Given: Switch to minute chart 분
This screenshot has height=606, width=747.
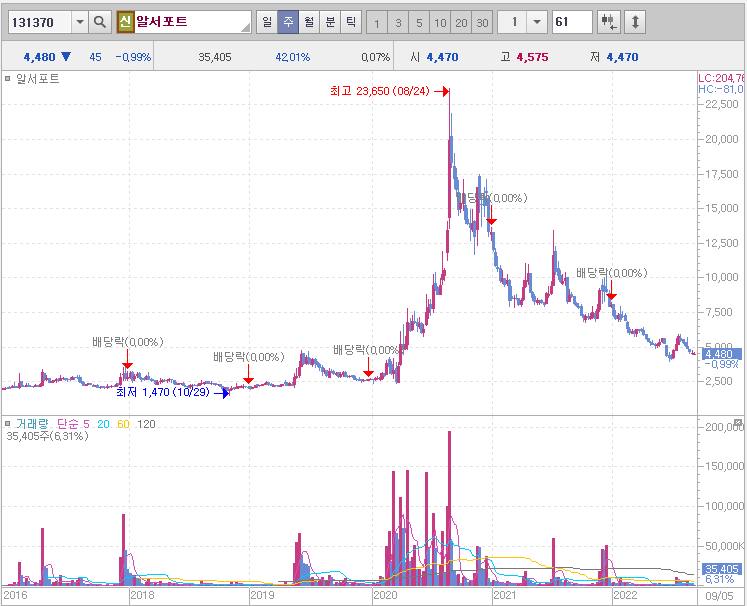Looking at the screenshot, I should [x=330, y=22].
